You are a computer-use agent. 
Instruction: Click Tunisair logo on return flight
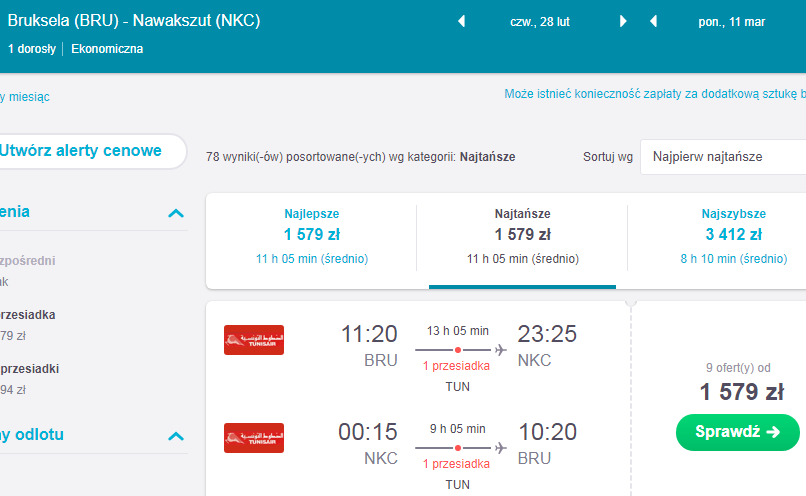(x=254, y=438)
